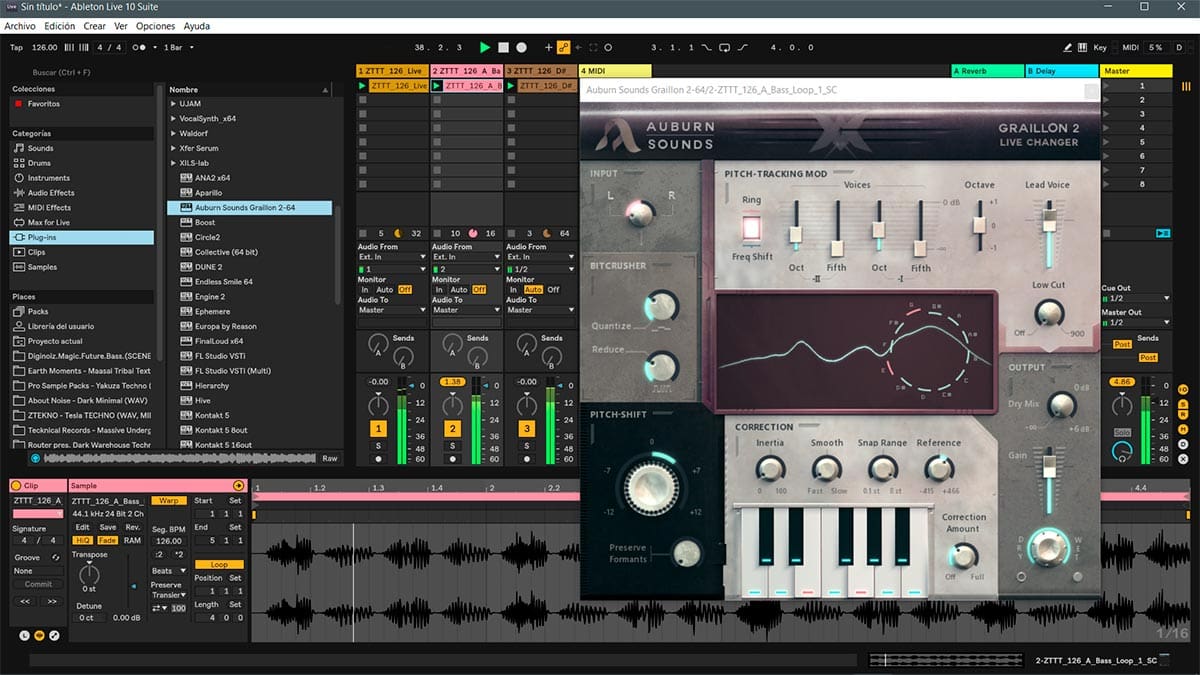Open the Ayuda menu

click(x=197, y=26)
